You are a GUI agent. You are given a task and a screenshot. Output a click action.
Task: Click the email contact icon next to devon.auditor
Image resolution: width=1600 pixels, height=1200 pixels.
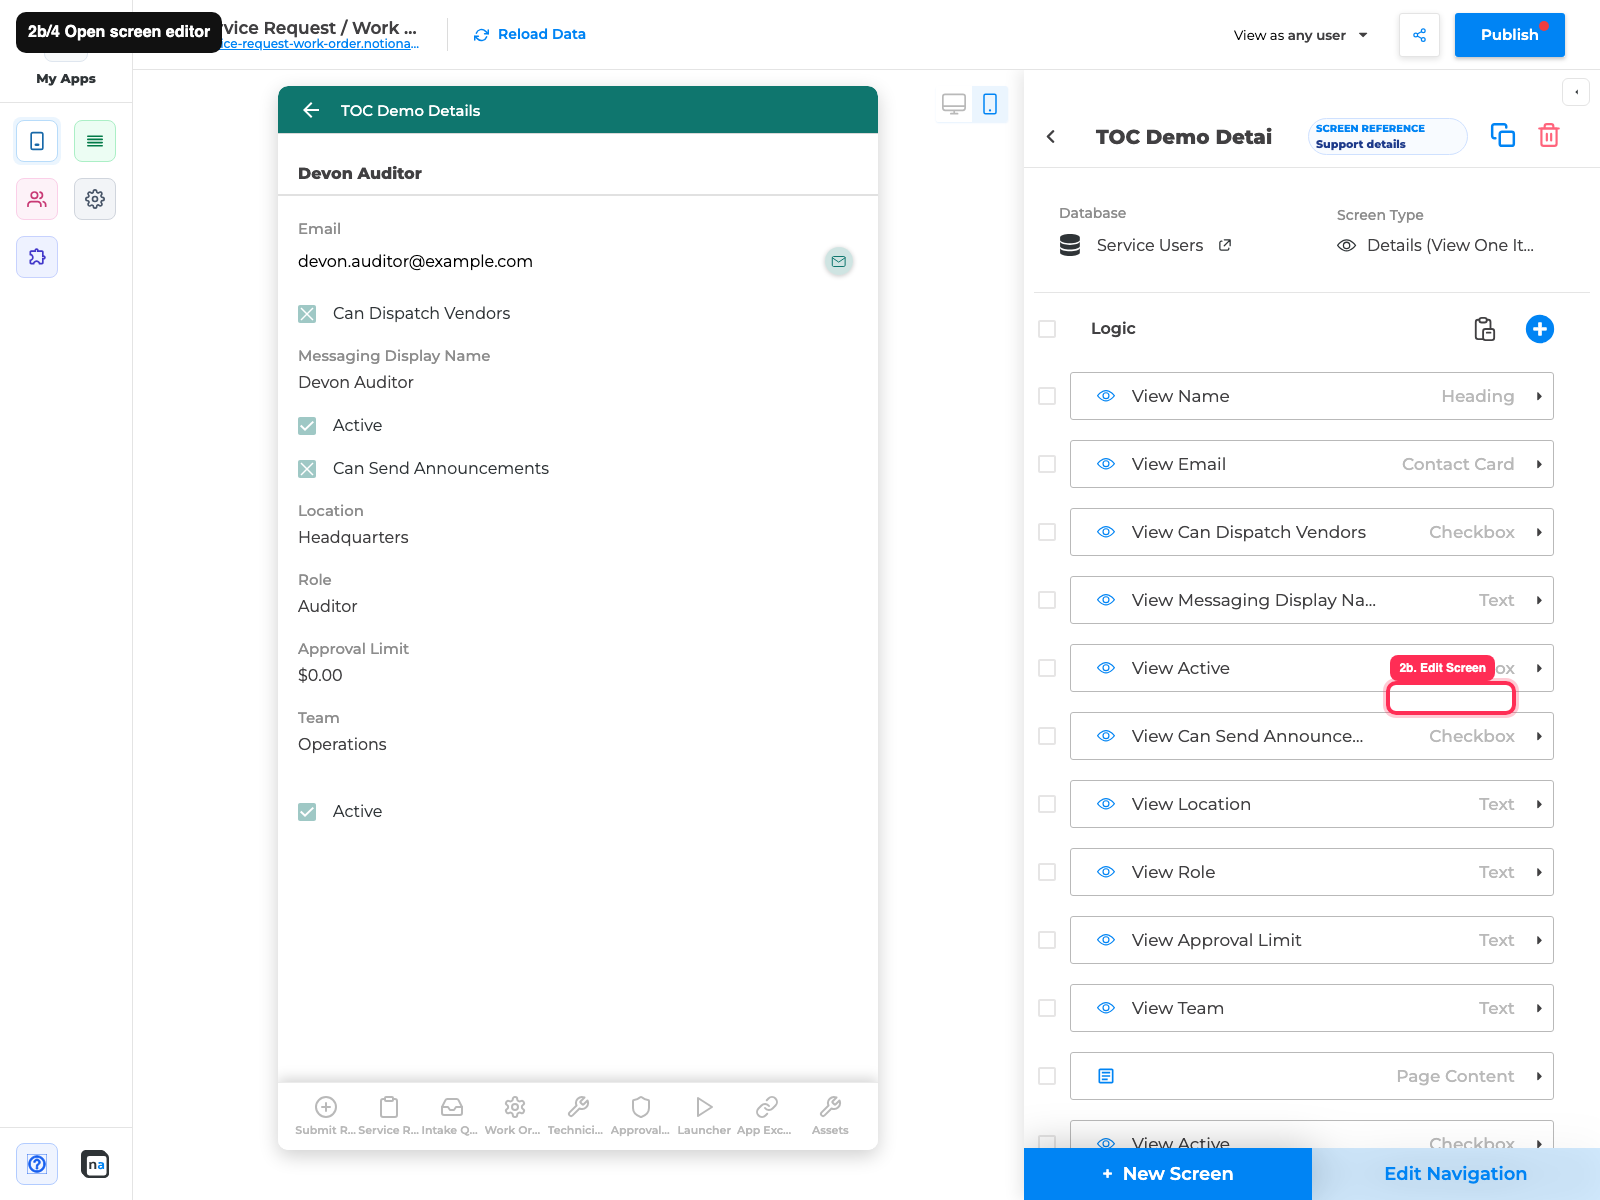click(839, 261)
